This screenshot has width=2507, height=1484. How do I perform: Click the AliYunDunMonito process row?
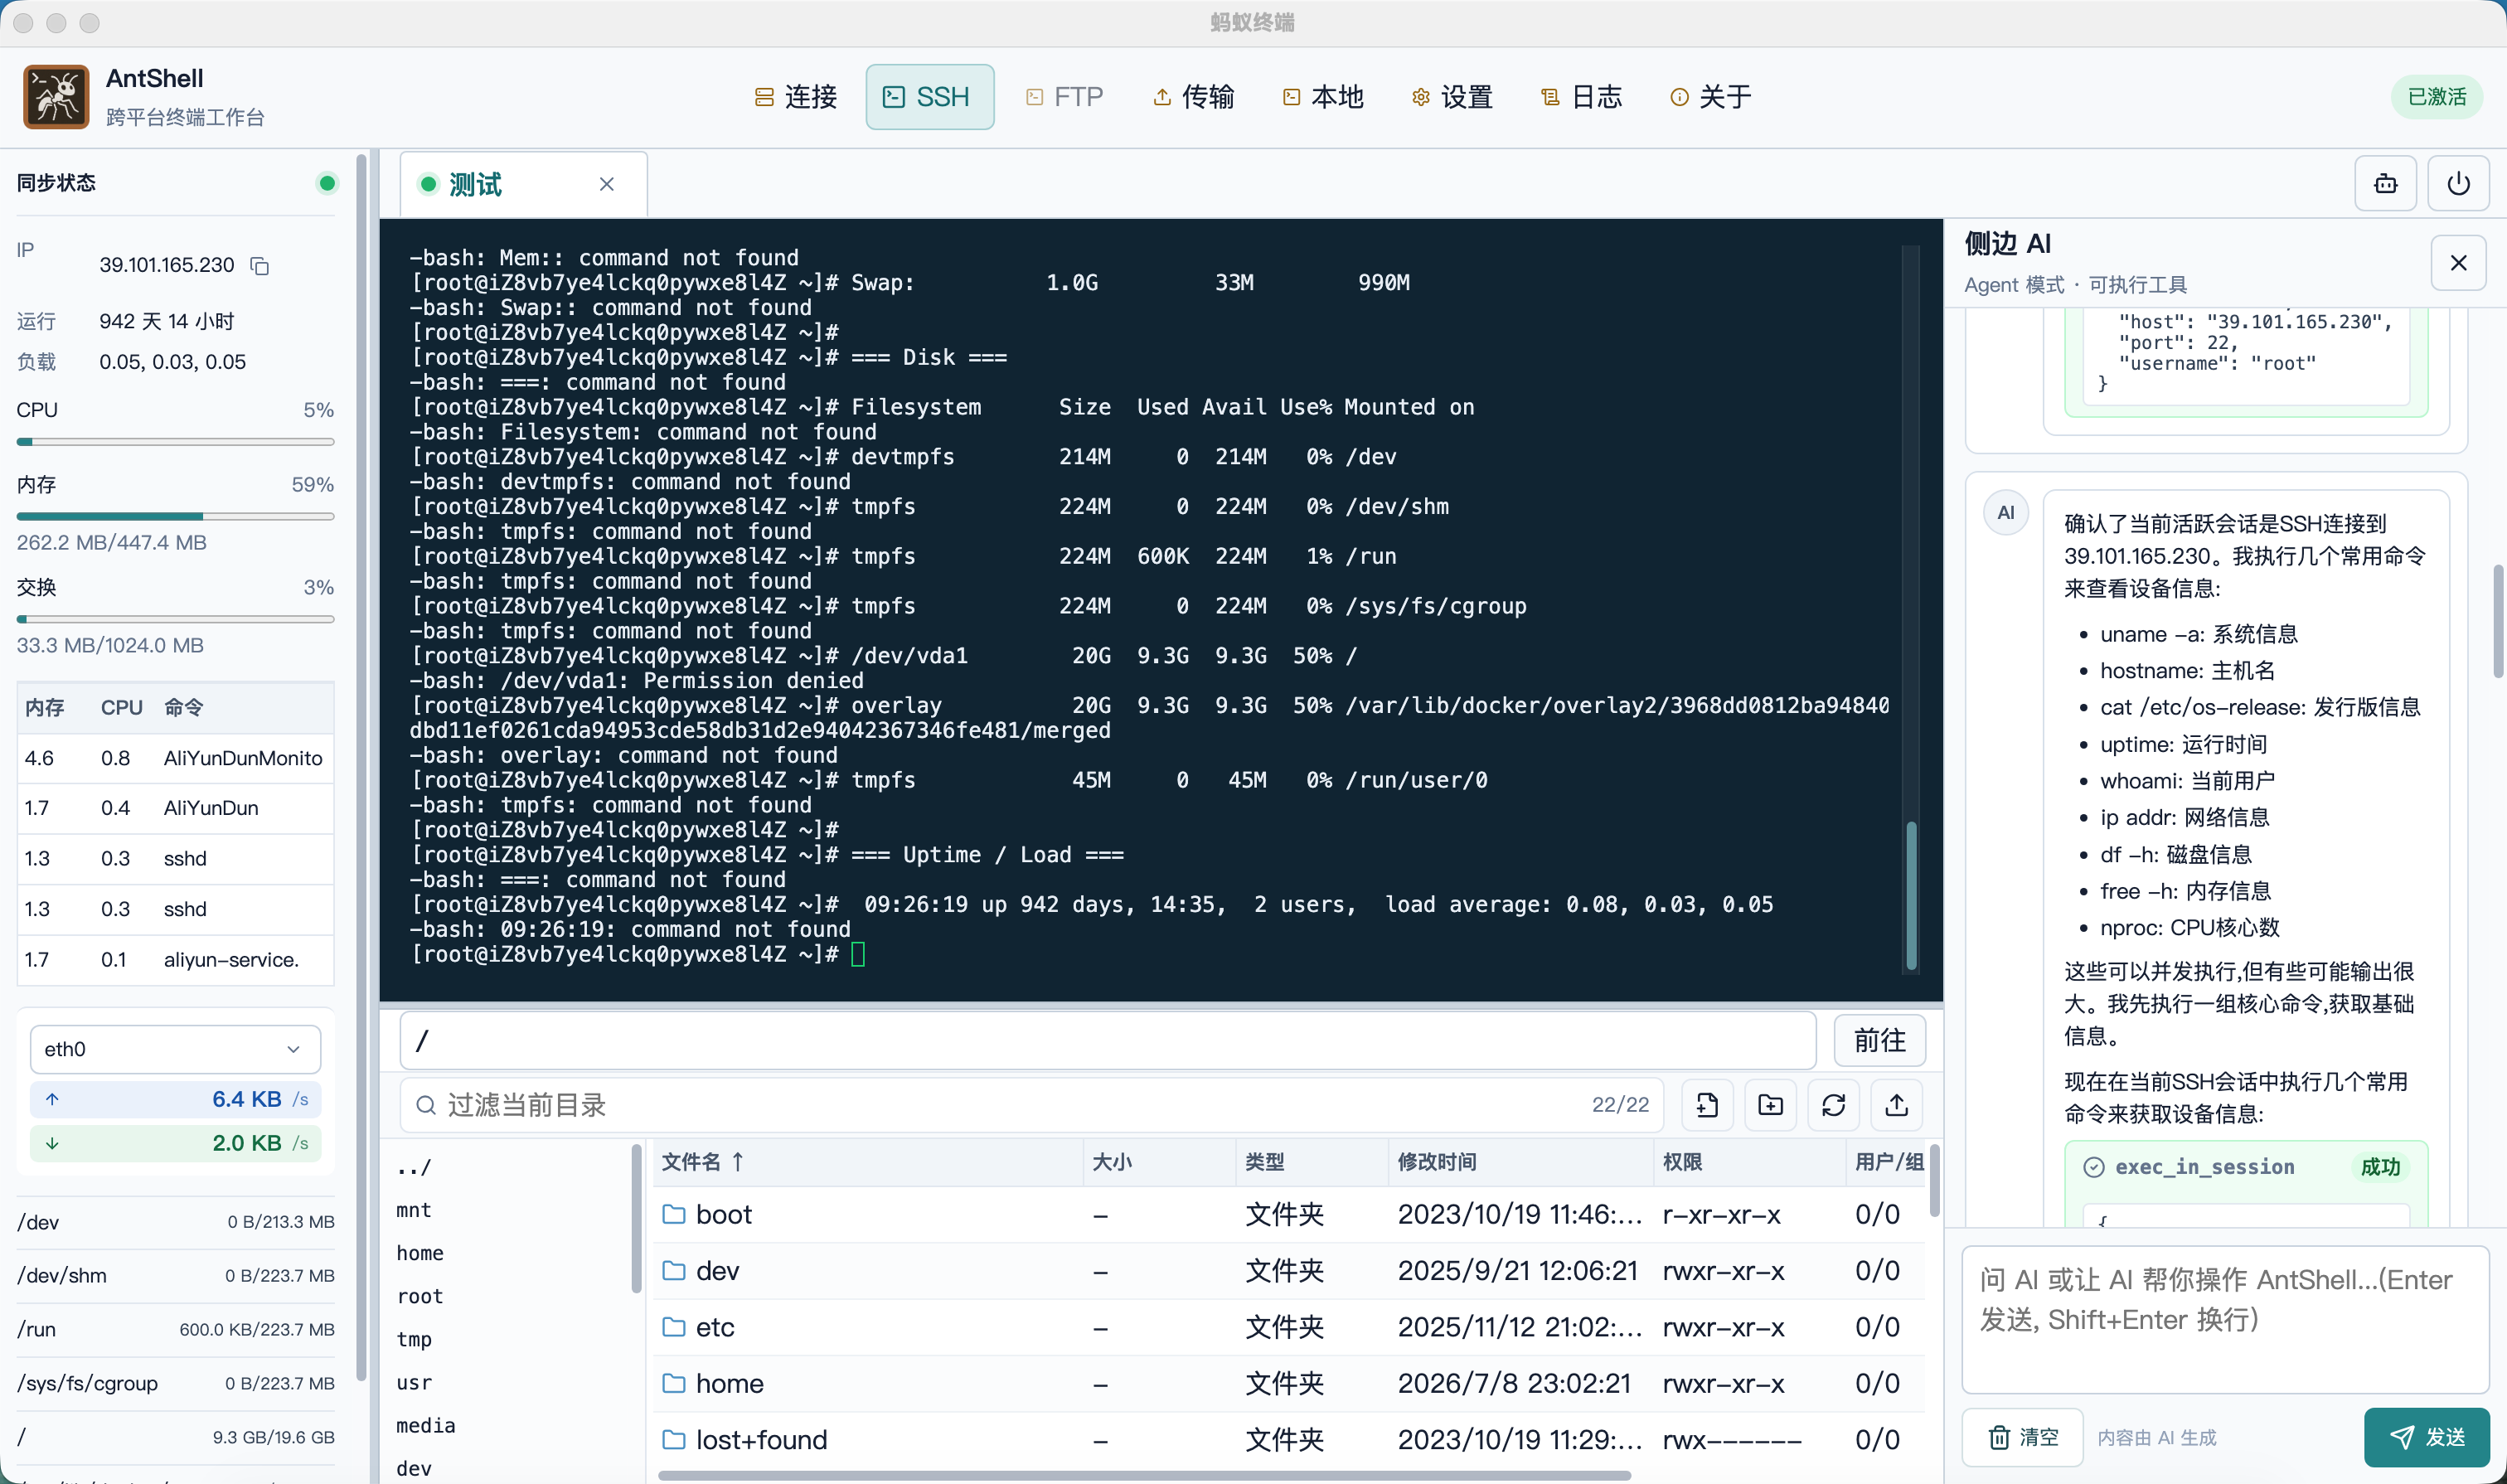(x=175, y=758)
